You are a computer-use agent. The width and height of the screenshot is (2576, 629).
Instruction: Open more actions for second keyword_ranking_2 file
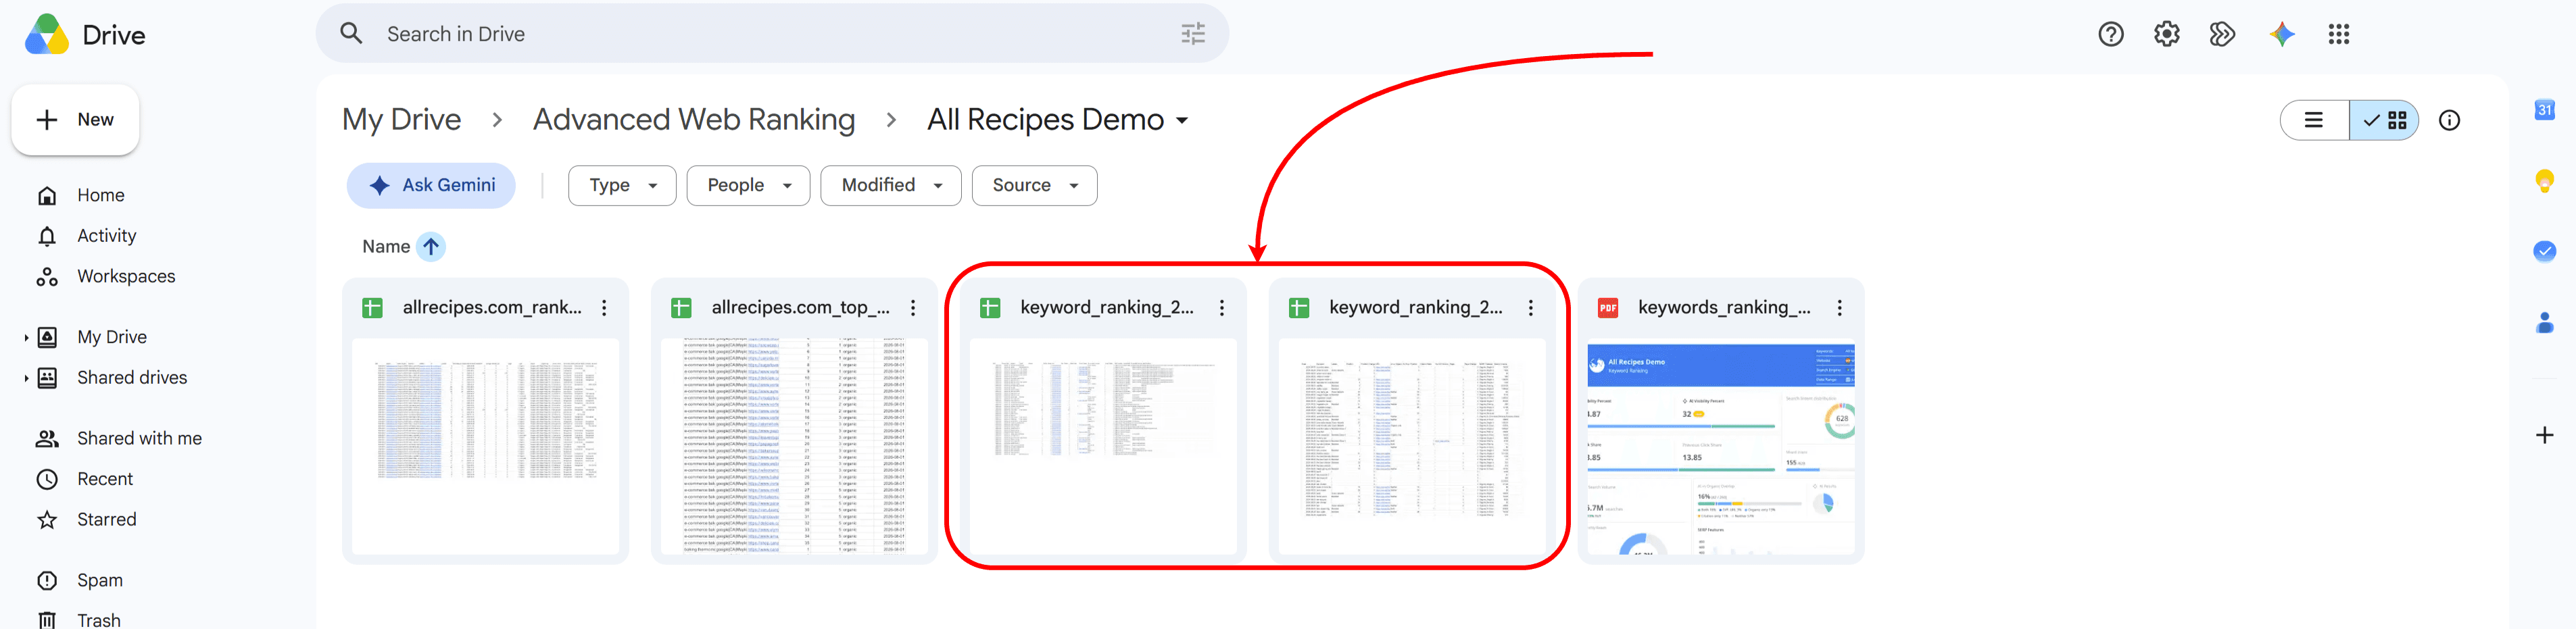point(1531,308)
